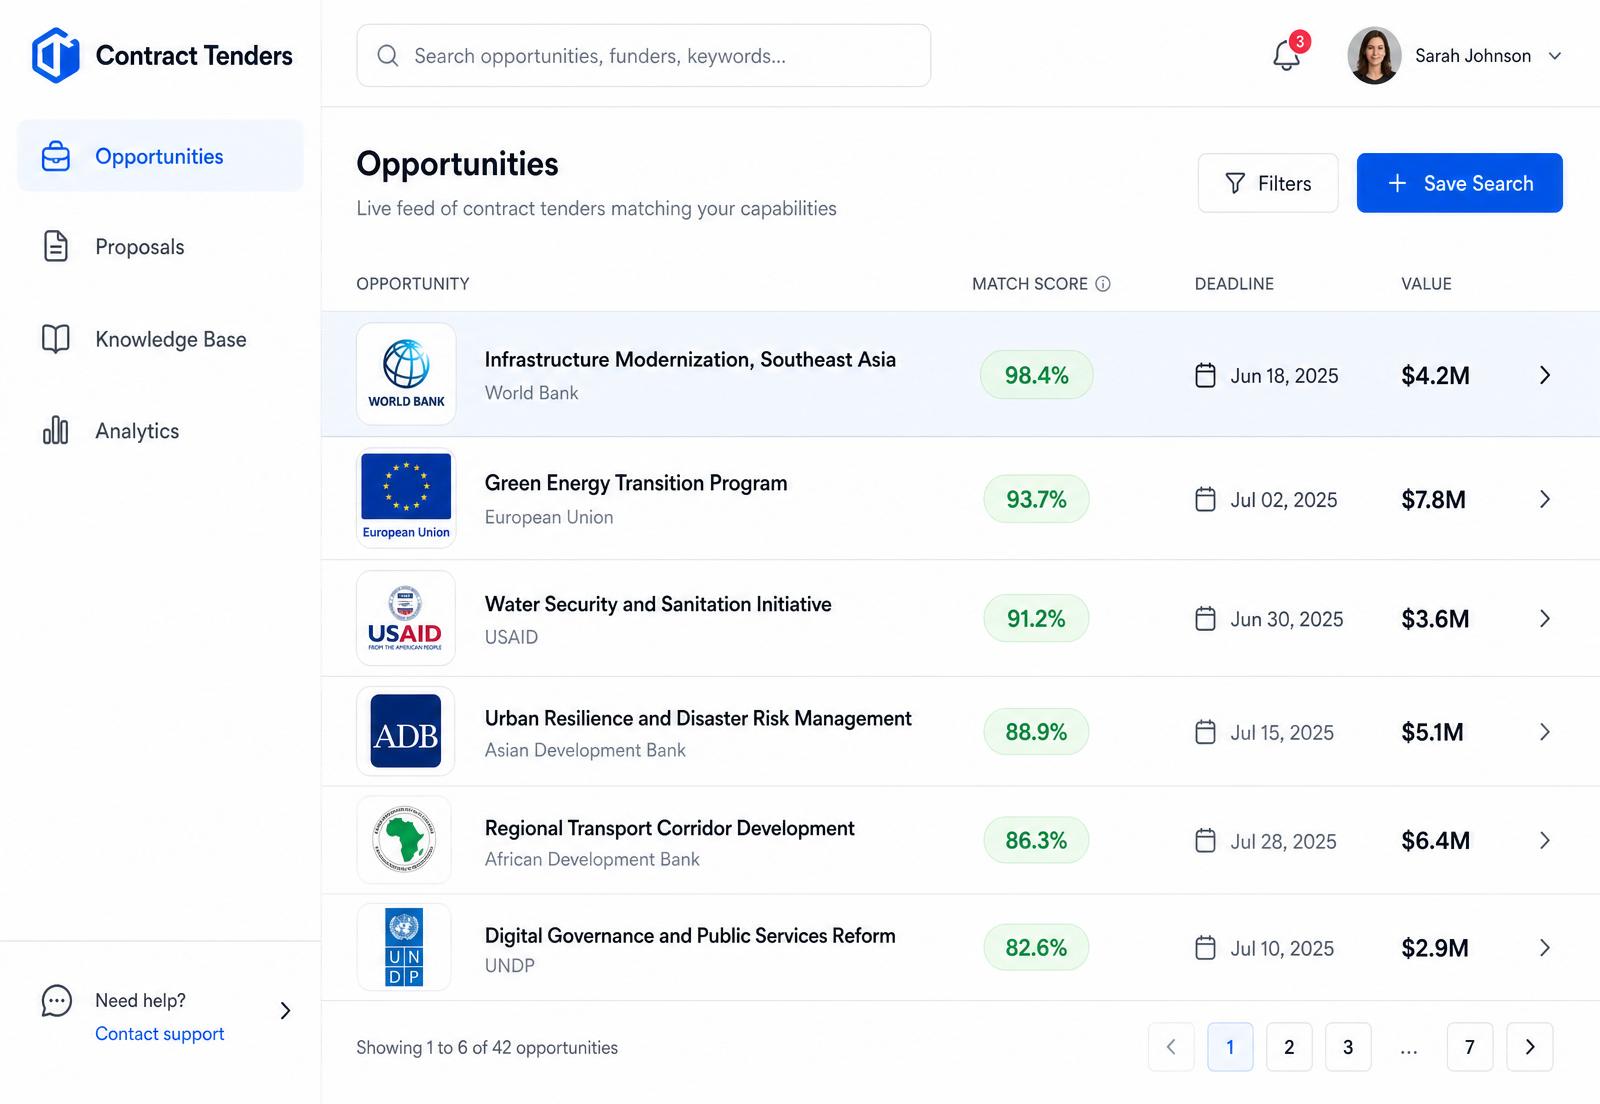Go to next page arrow
This screenshot has width=1600, height=1104.
coord(1530,1047)
